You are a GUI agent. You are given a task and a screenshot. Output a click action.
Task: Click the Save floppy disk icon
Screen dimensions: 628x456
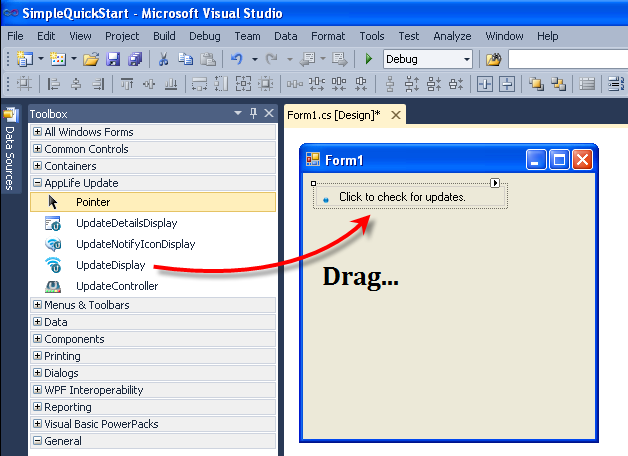point(113,59)
